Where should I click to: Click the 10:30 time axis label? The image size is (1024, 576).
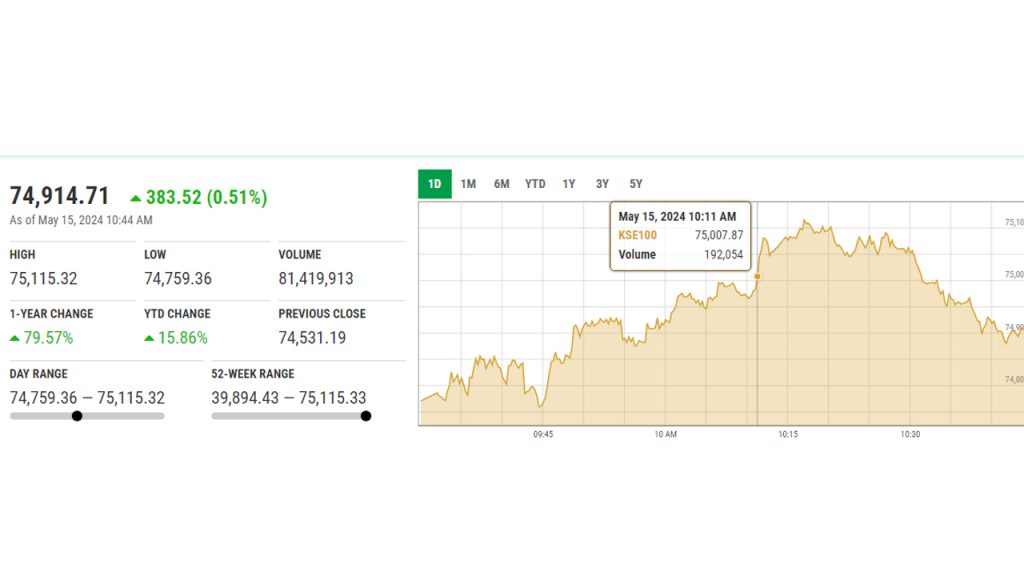point(910,435)
